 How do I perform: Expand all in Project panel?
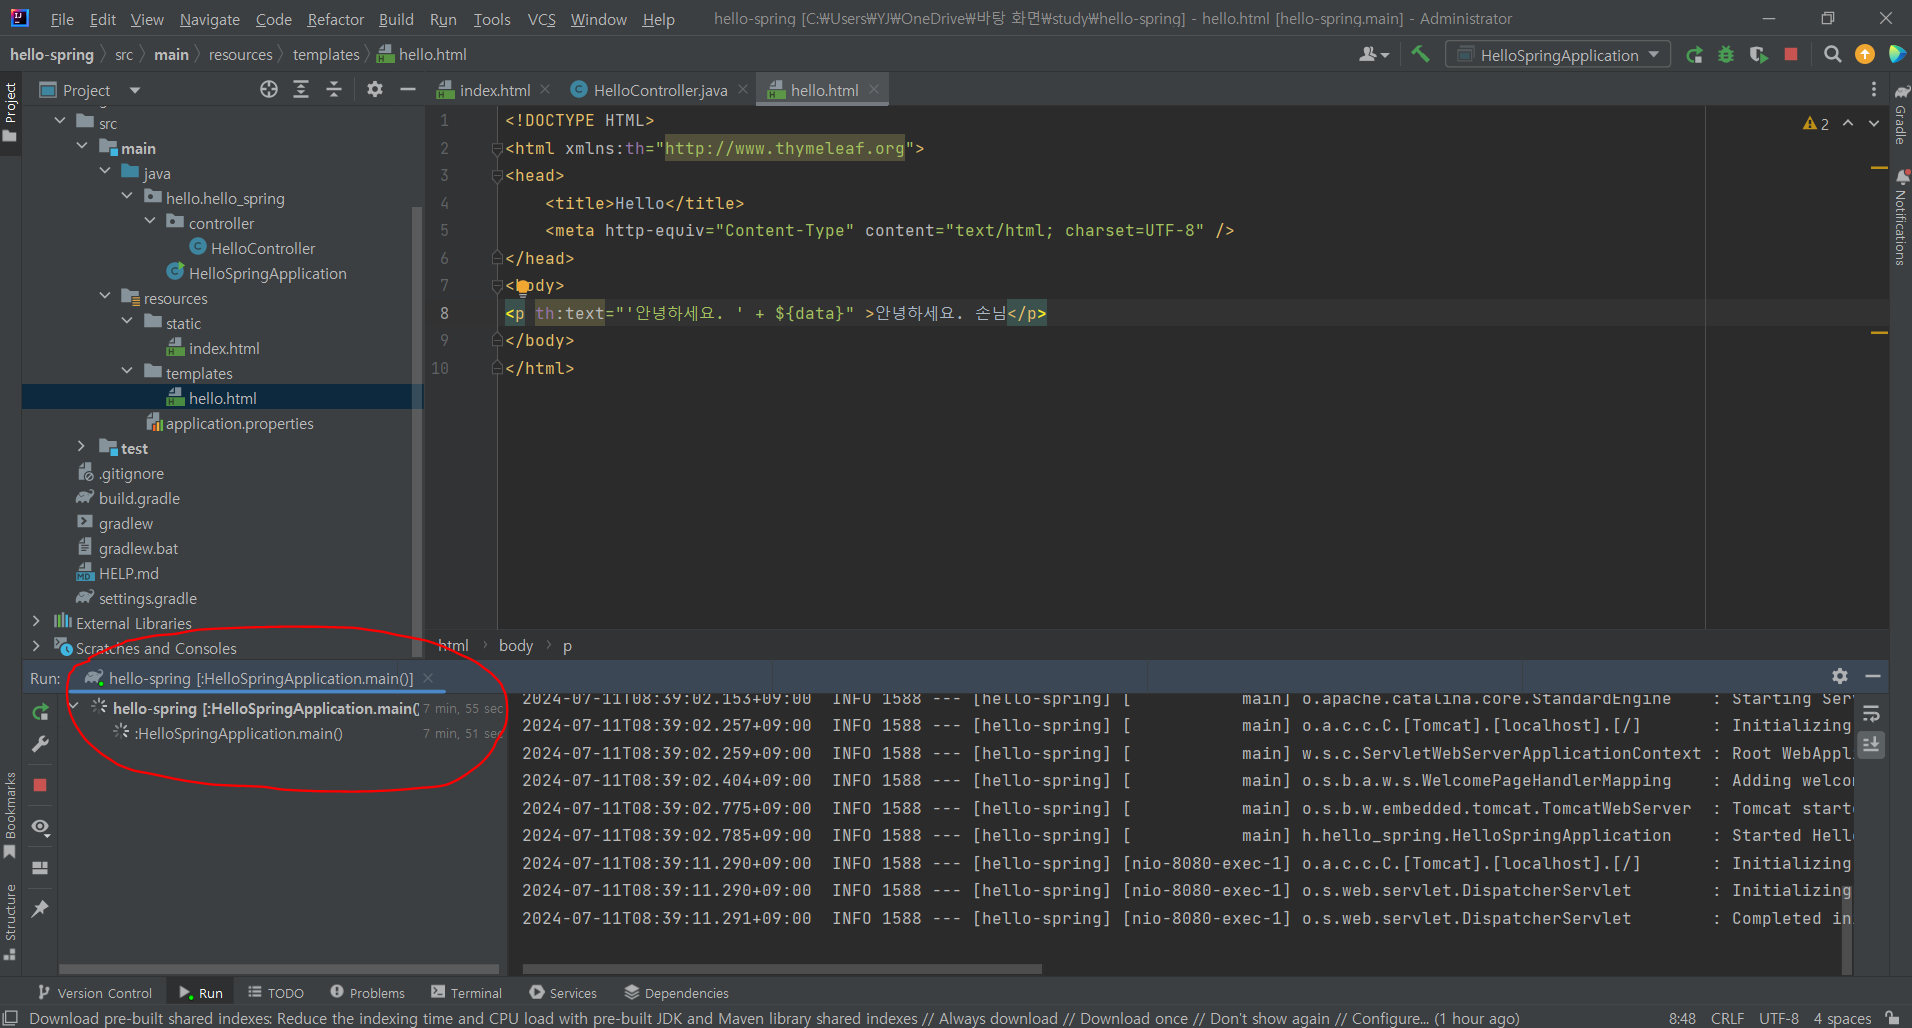[301, 90]
